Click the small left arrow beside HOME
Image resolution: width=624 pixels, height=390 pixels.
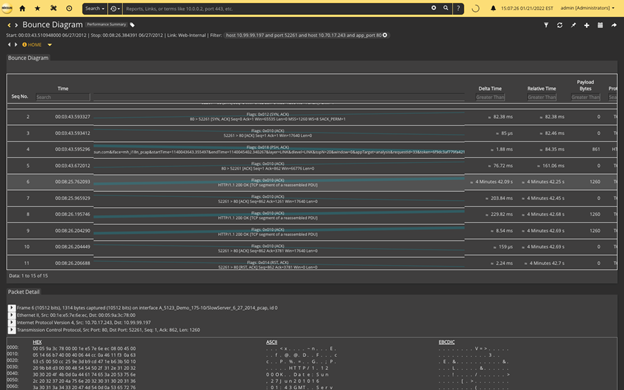click(9, 45)
